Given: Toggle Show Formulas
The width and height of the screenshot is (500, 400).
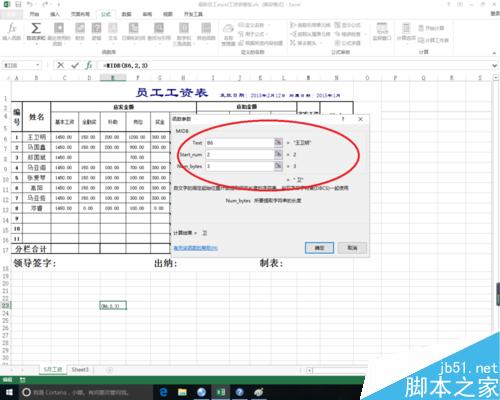Looking at the screenshot, I should tap(347, 25).
